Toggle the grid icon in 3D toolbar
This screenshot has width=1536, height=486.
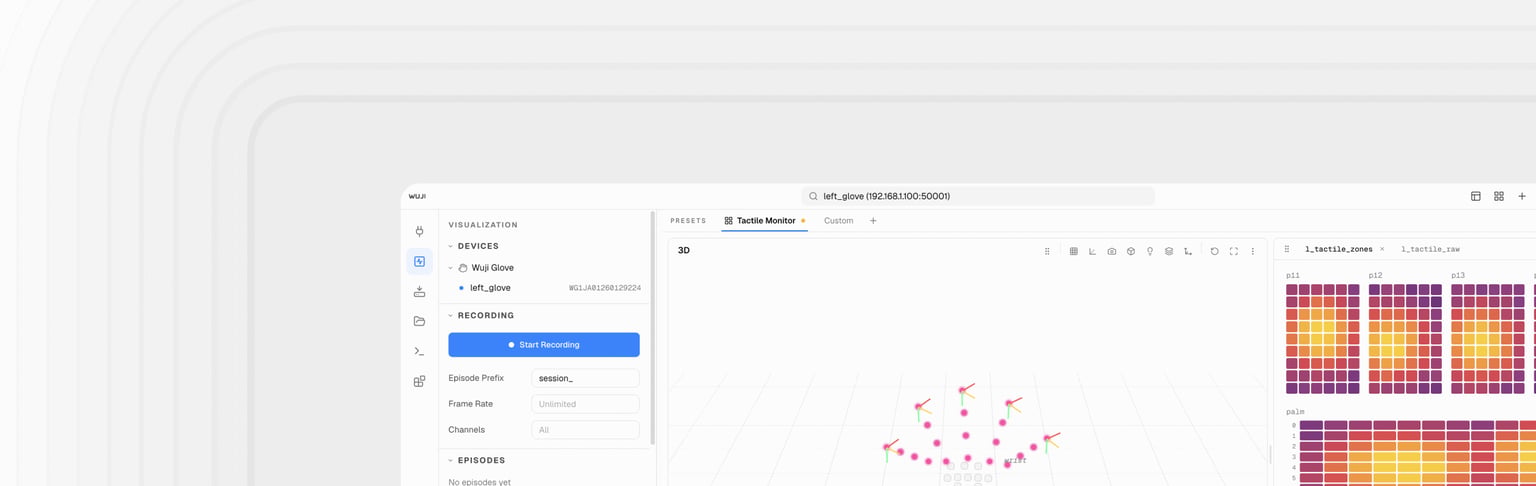pos(1074,251)
